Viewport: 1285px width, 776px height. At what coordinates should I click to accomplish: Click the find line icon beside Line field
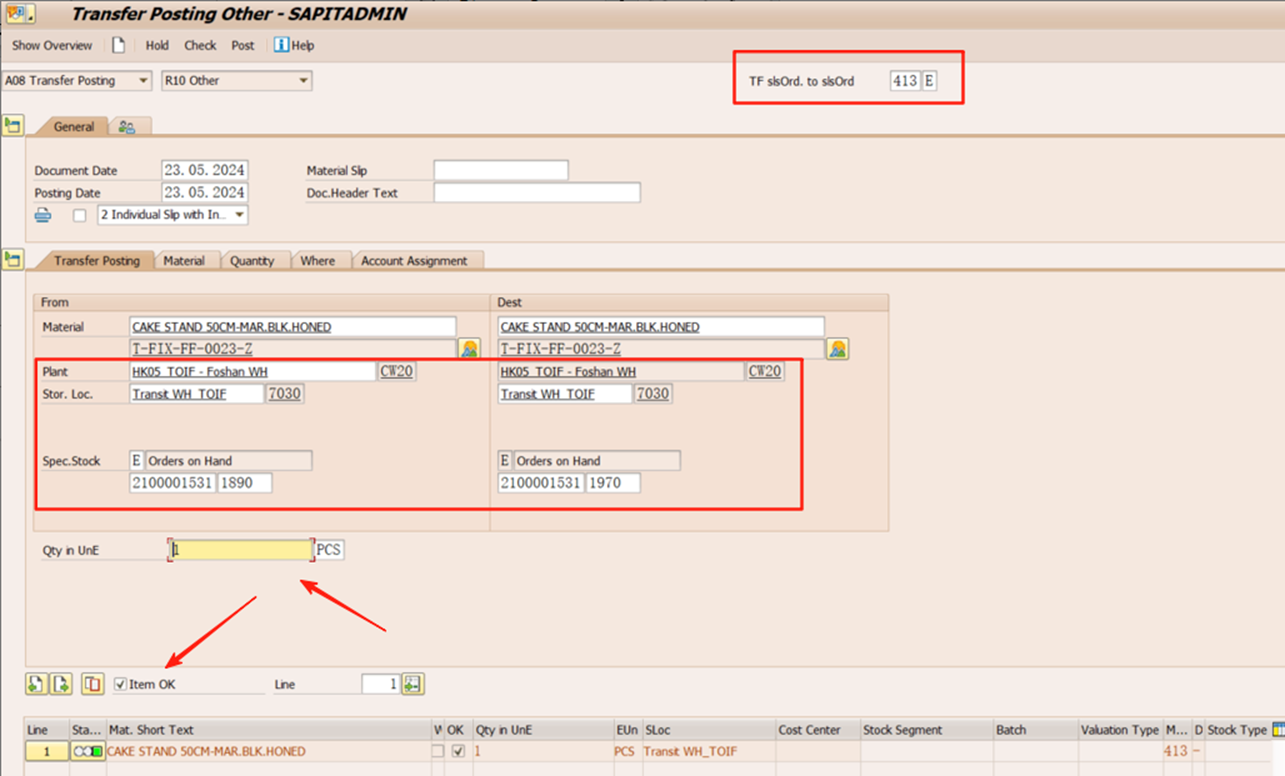click(413, 684)
